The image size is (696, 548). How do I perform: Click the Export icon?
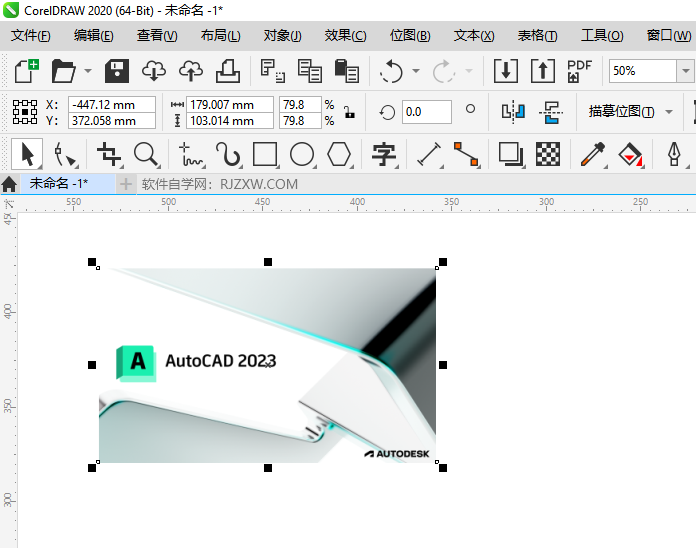(542, 71)
